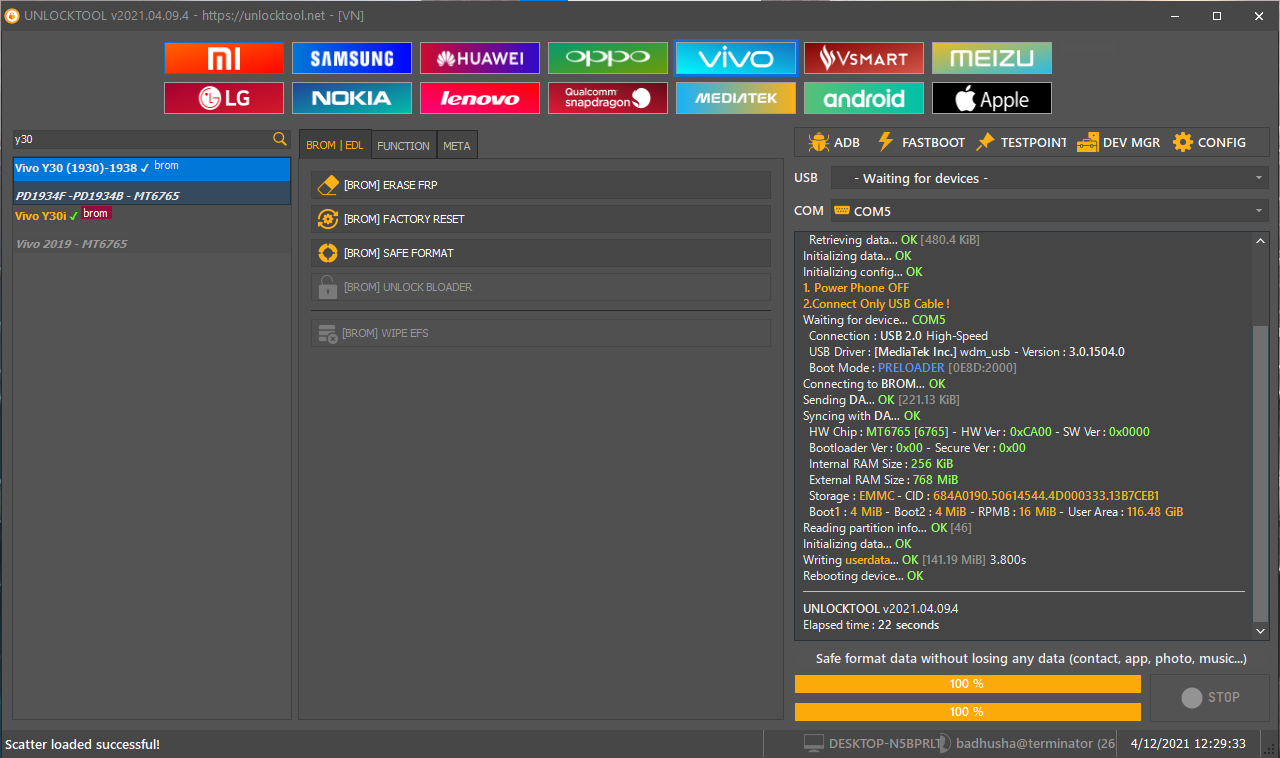Open CONFIG settings
This screenshot has height=758, width=1280.
(1209, 142)
